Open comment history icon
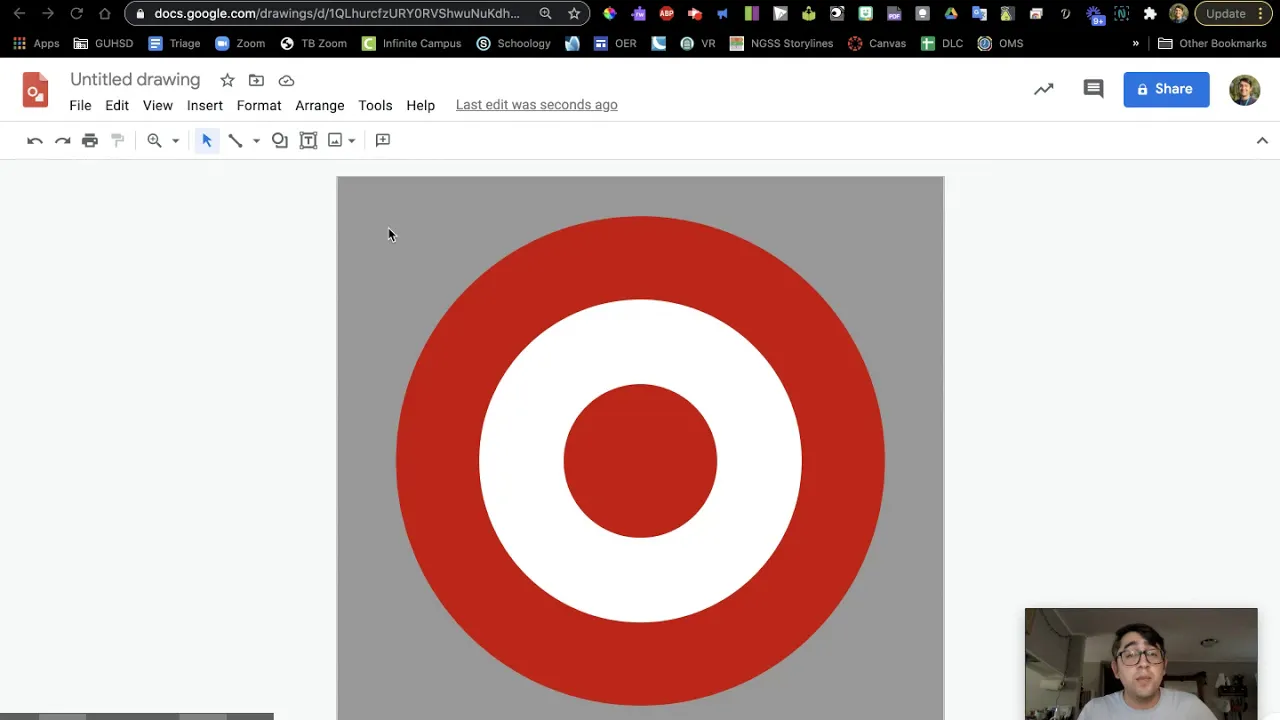The height and width of the screenshot is (720, 1280). coord(1093,89)
